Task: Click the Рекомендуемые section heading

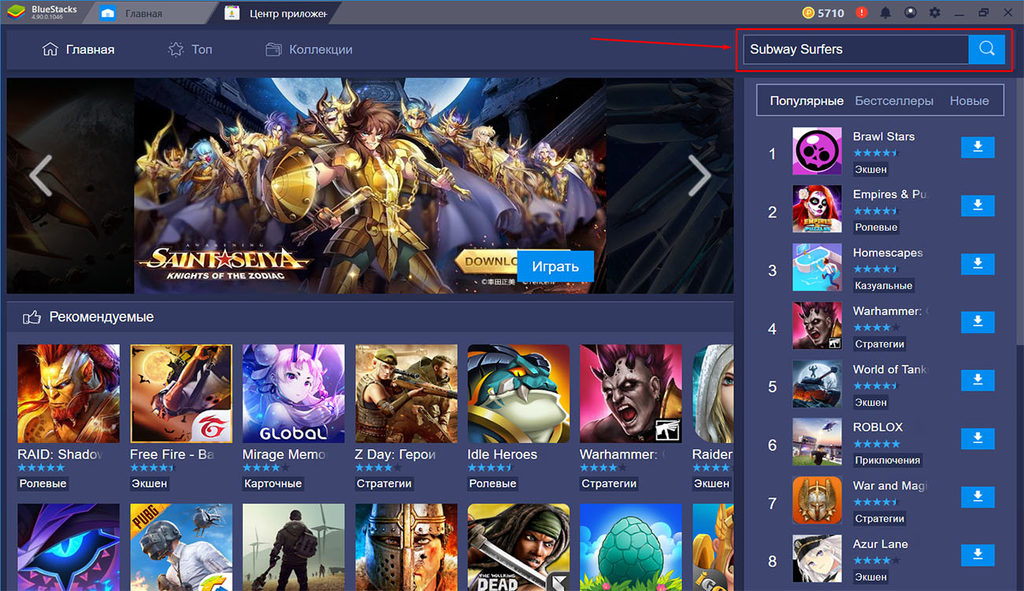Action: (x=102, y=317)
